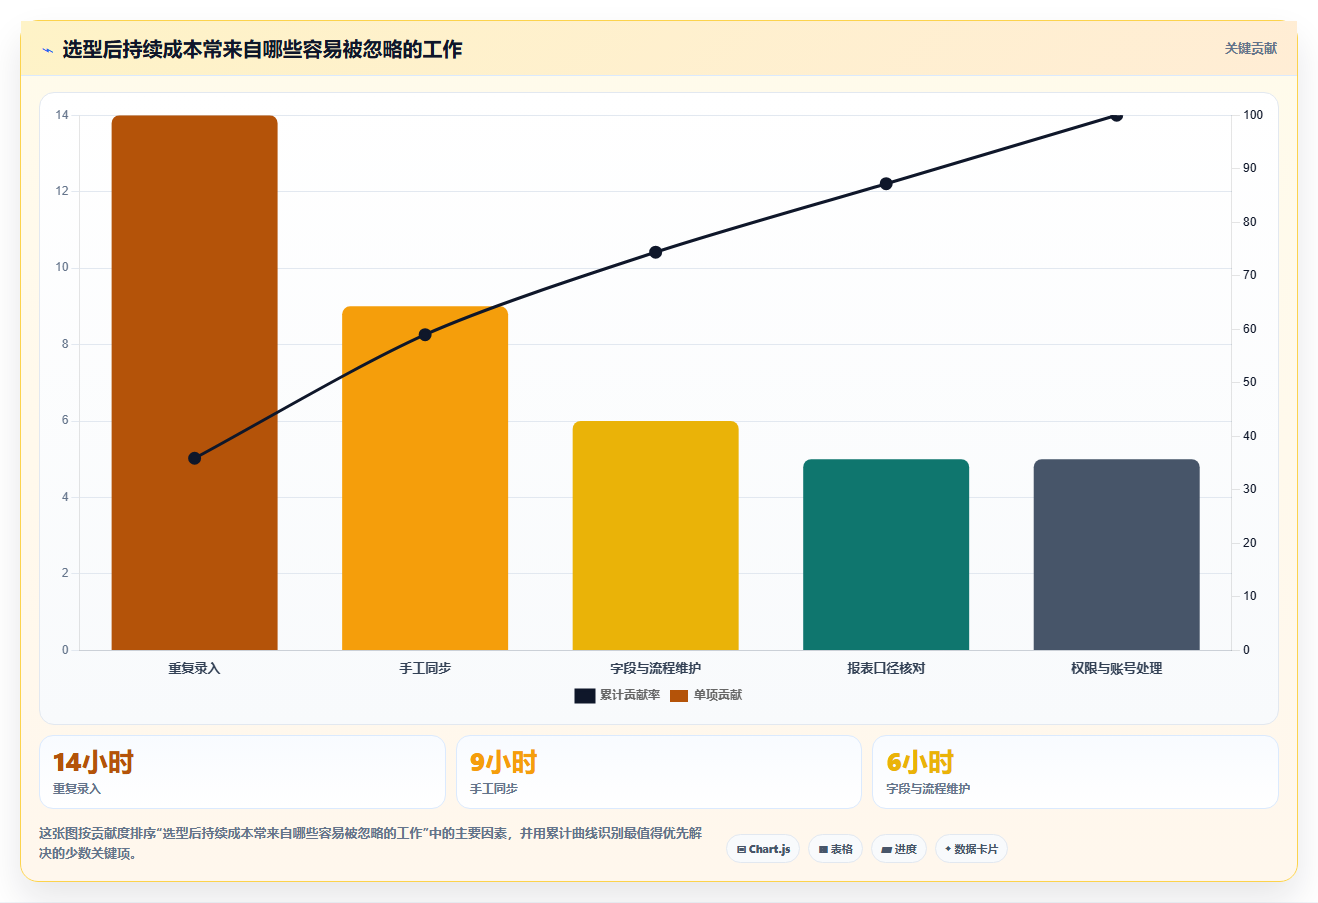This screenshot has width=1318, height=903.
Task: Click the 表格 tag chip
Action: (836, 849)
